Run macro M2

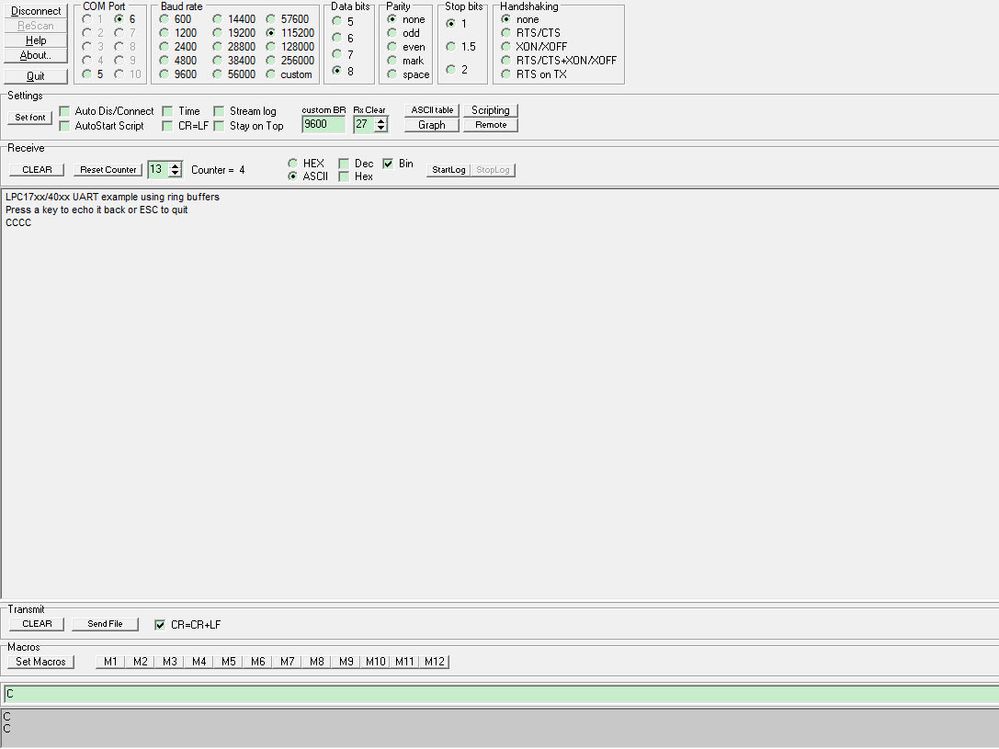click(x=140, y=662)
